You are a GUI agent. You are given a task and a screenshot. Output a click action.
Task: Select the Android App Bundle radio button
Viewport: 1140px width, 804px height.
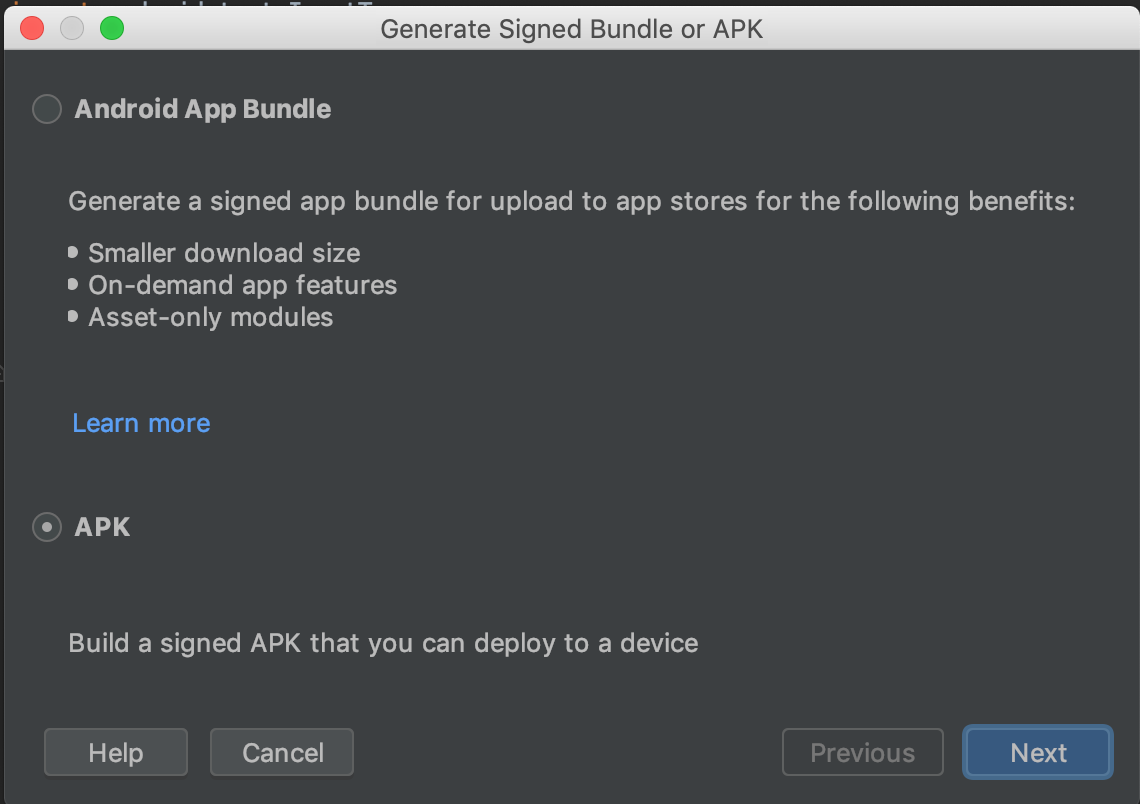[47, 109]
